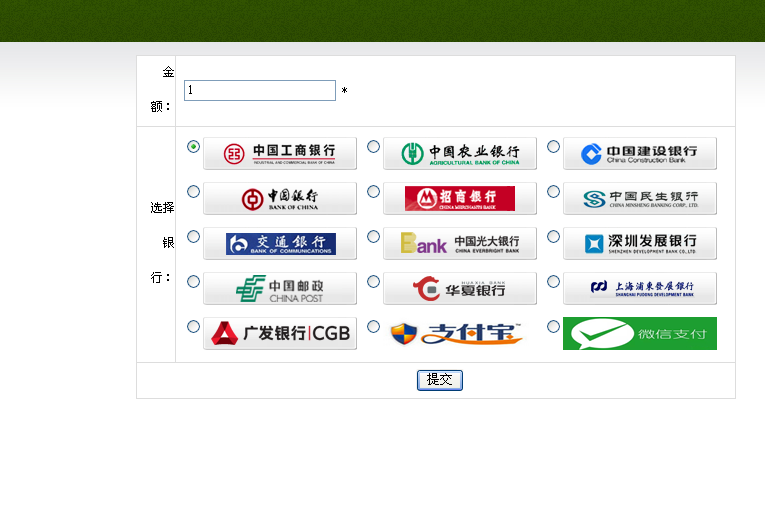The image size is (765, 524).
Task: Select the China Everbright Bank radio button
Action: (373, 236)
